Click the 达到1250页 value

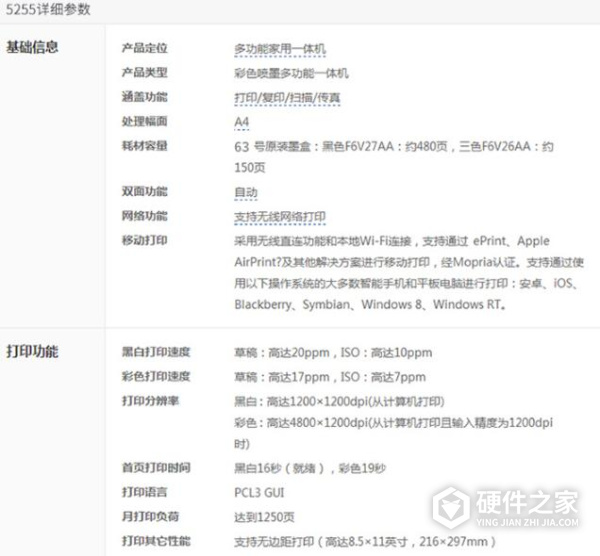(264, 517)
